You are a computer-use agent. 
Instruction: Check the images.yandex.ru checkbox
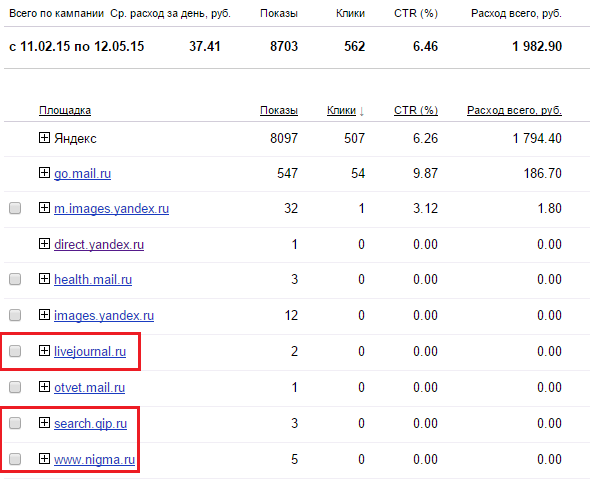pyautogui.click(x=15, y=315)
